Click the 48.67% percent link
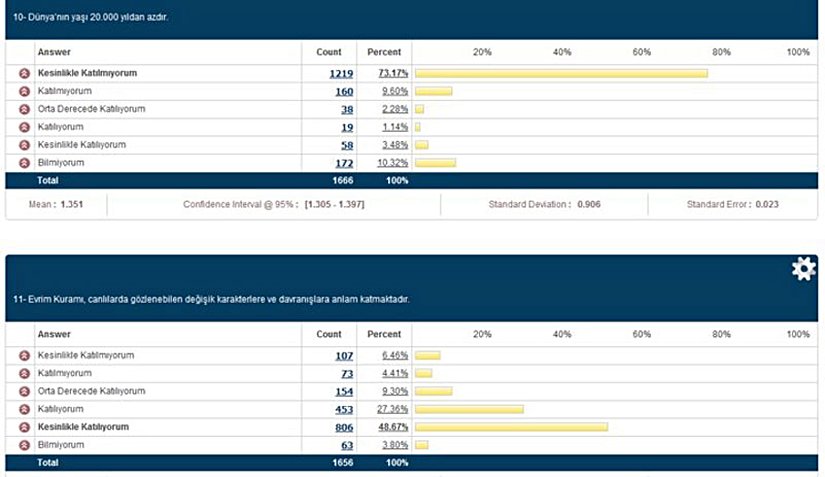825x477 pixels. coord(389,427)
